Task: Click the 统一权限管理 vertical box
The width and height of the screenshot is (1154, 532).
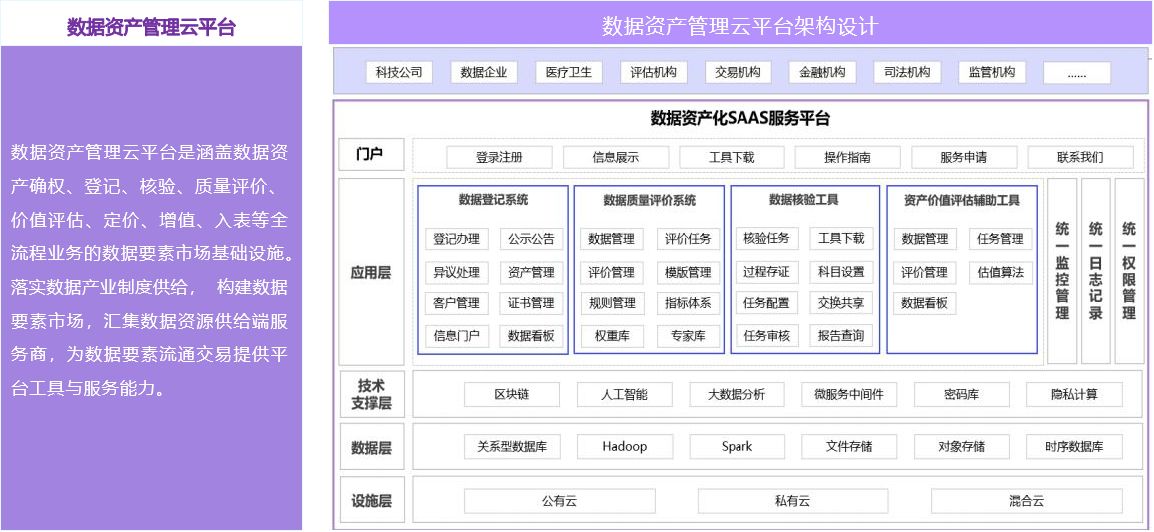Action: coord(1129,271)
